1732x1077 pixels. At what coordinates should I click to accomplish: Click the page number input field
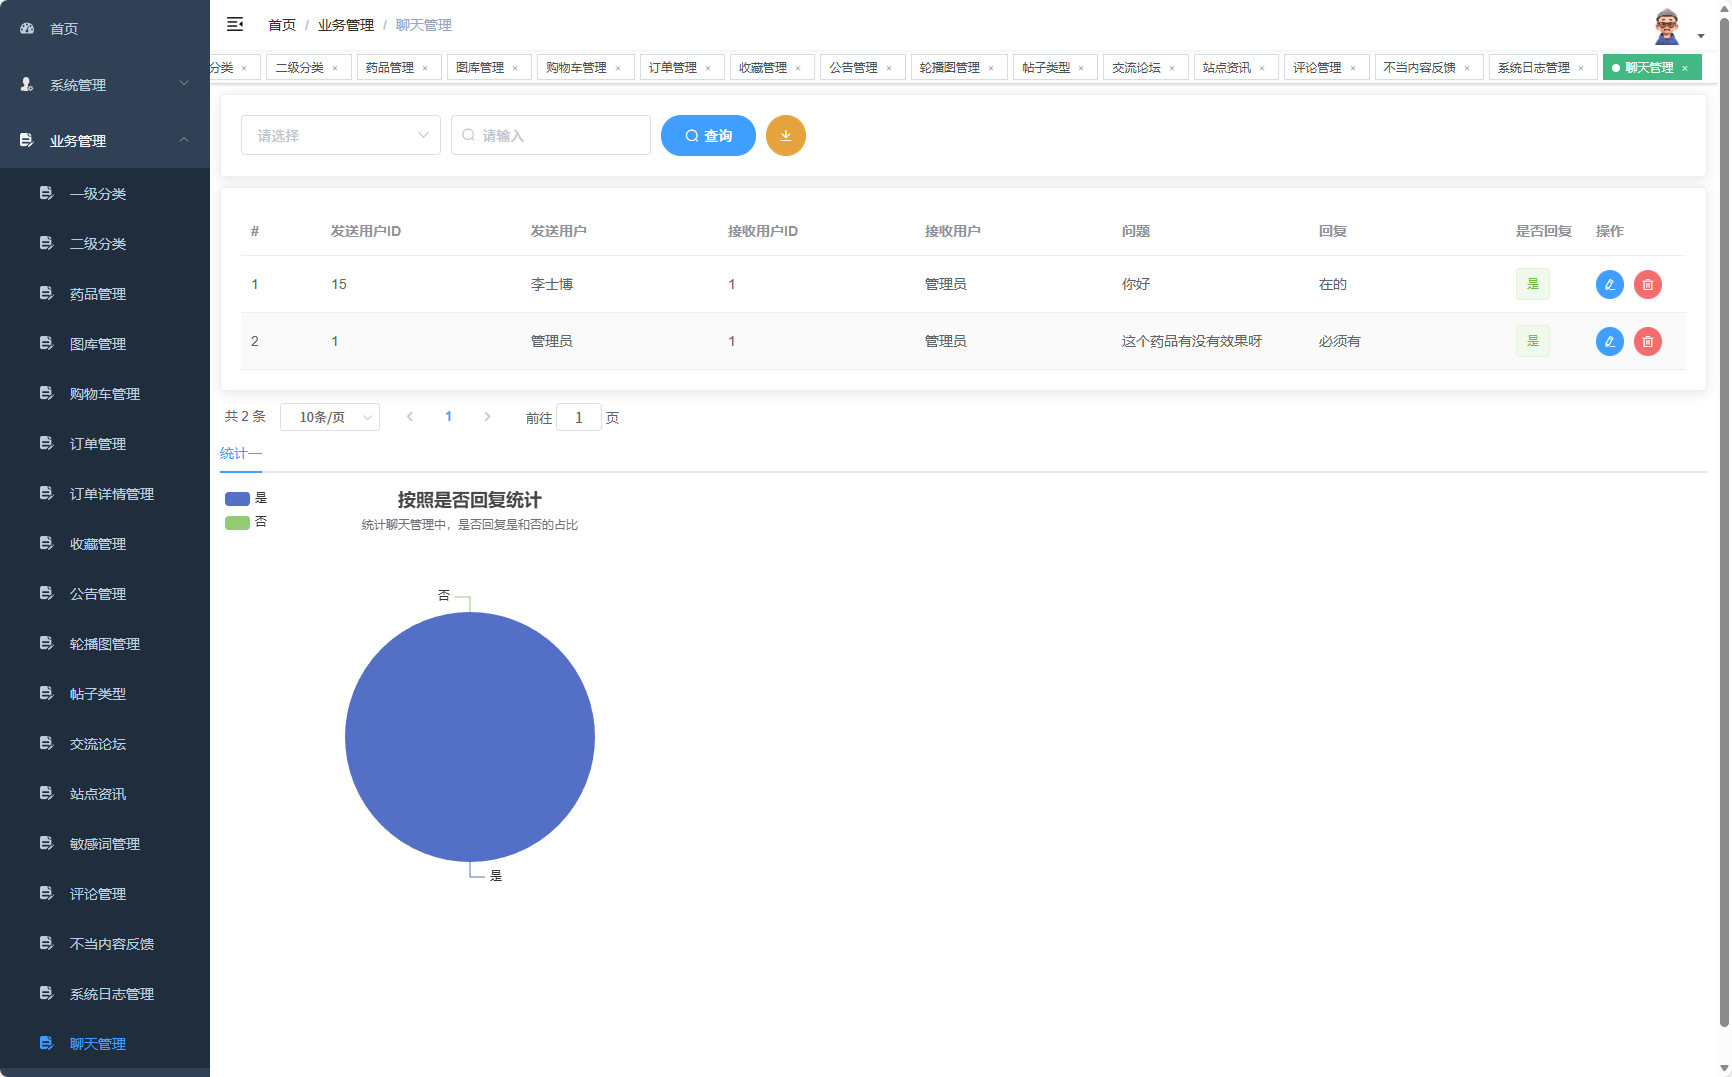(579, 417)
